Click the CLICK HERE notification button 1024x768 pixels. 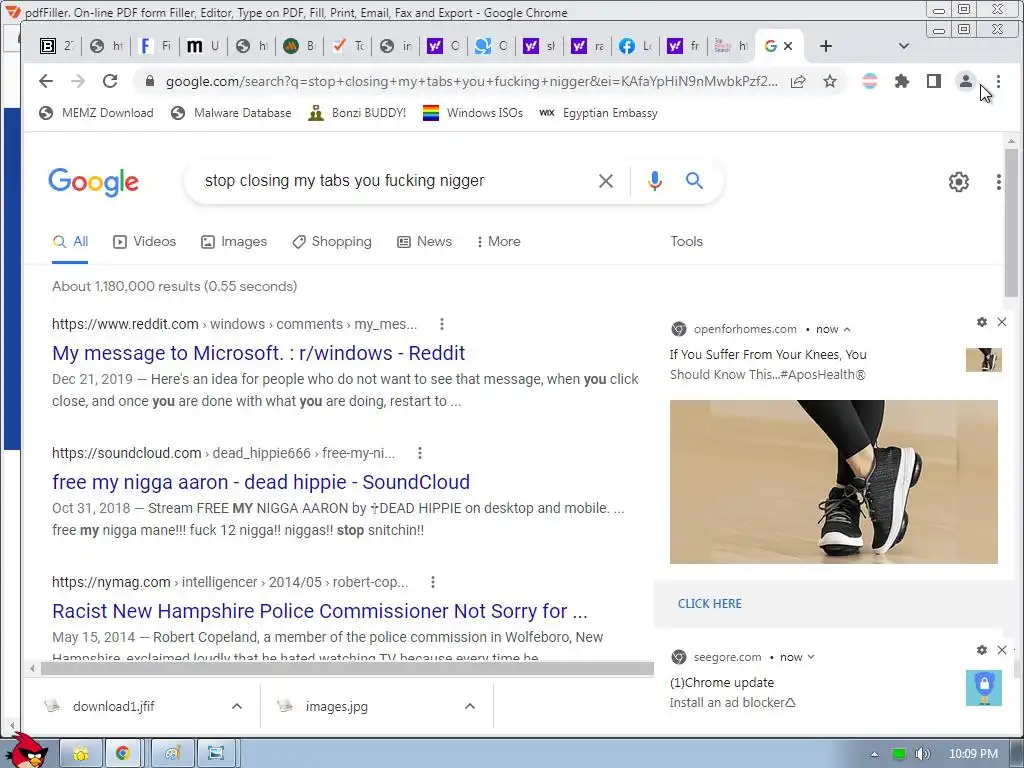coord(710,604)
